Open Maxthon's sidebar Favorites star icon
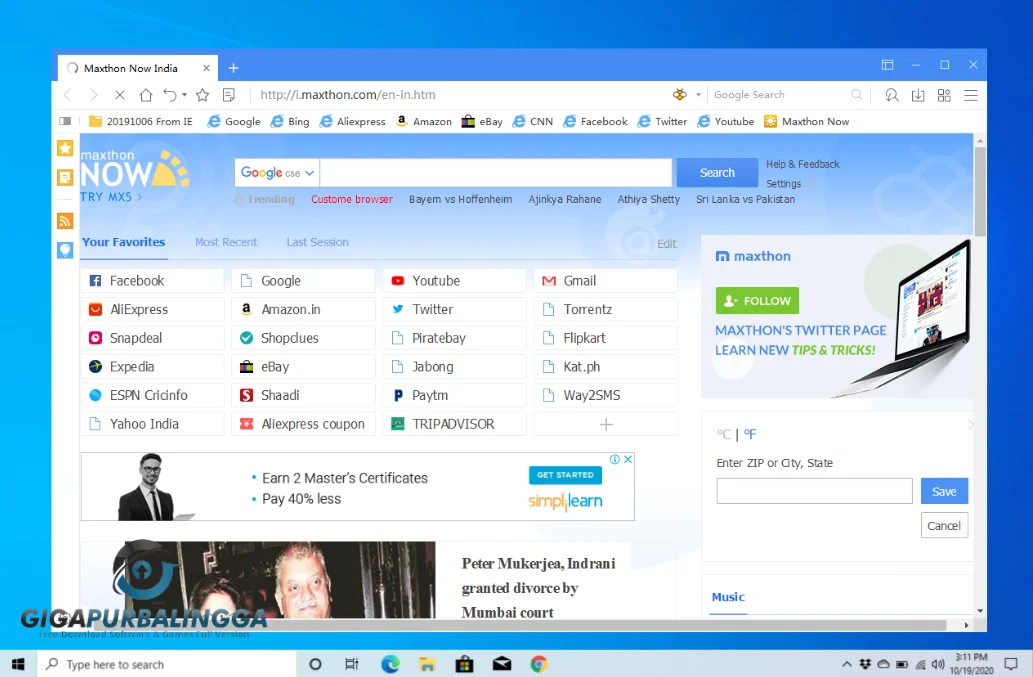Image resolution: width=1033 pixels, height=677 pixels. pos(64,148)
